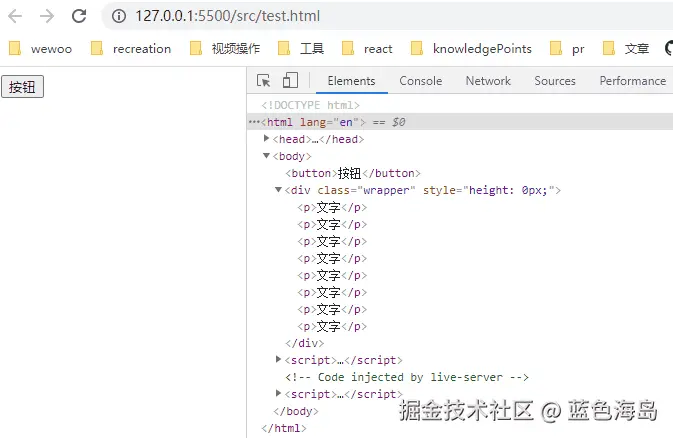Switch to the Elements tab
This screenshot has height=438, width=673.
point(352,81)
